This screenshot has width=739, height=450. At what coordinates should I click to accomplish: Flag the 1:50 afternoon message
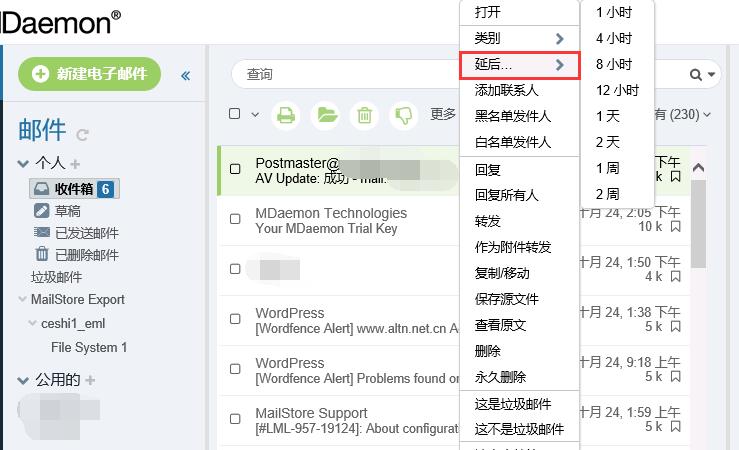tap(675, 277)
